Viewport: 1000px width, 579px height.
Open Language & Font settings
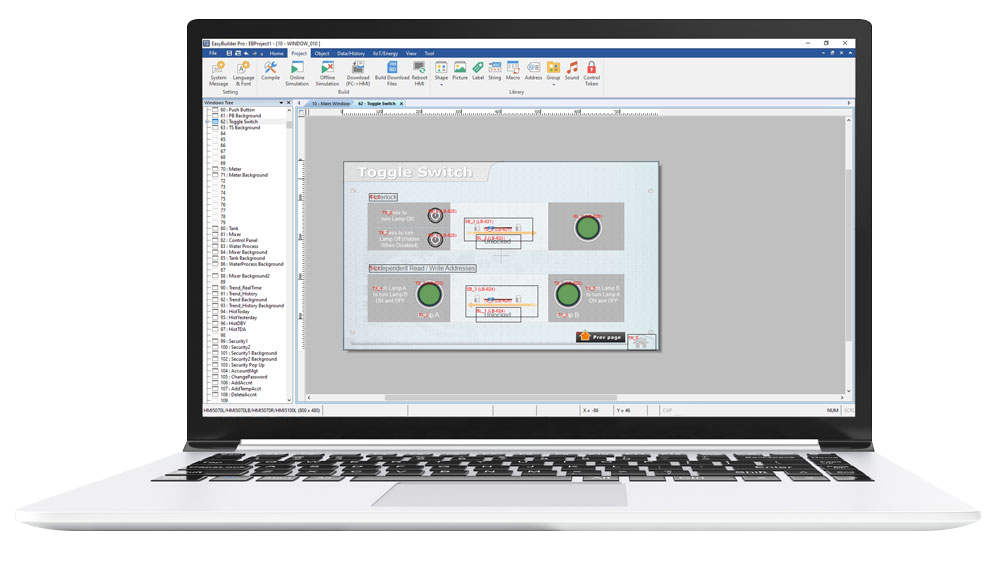pos(243,73)
